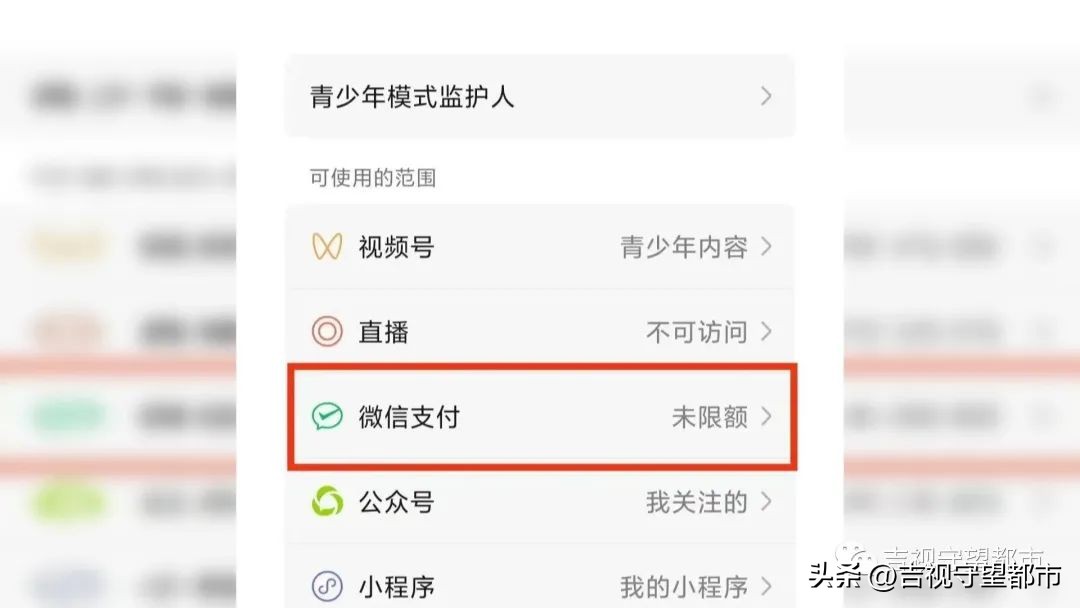
Task: Open the 视频号 settings via its chevron
Action: [766, 247]
